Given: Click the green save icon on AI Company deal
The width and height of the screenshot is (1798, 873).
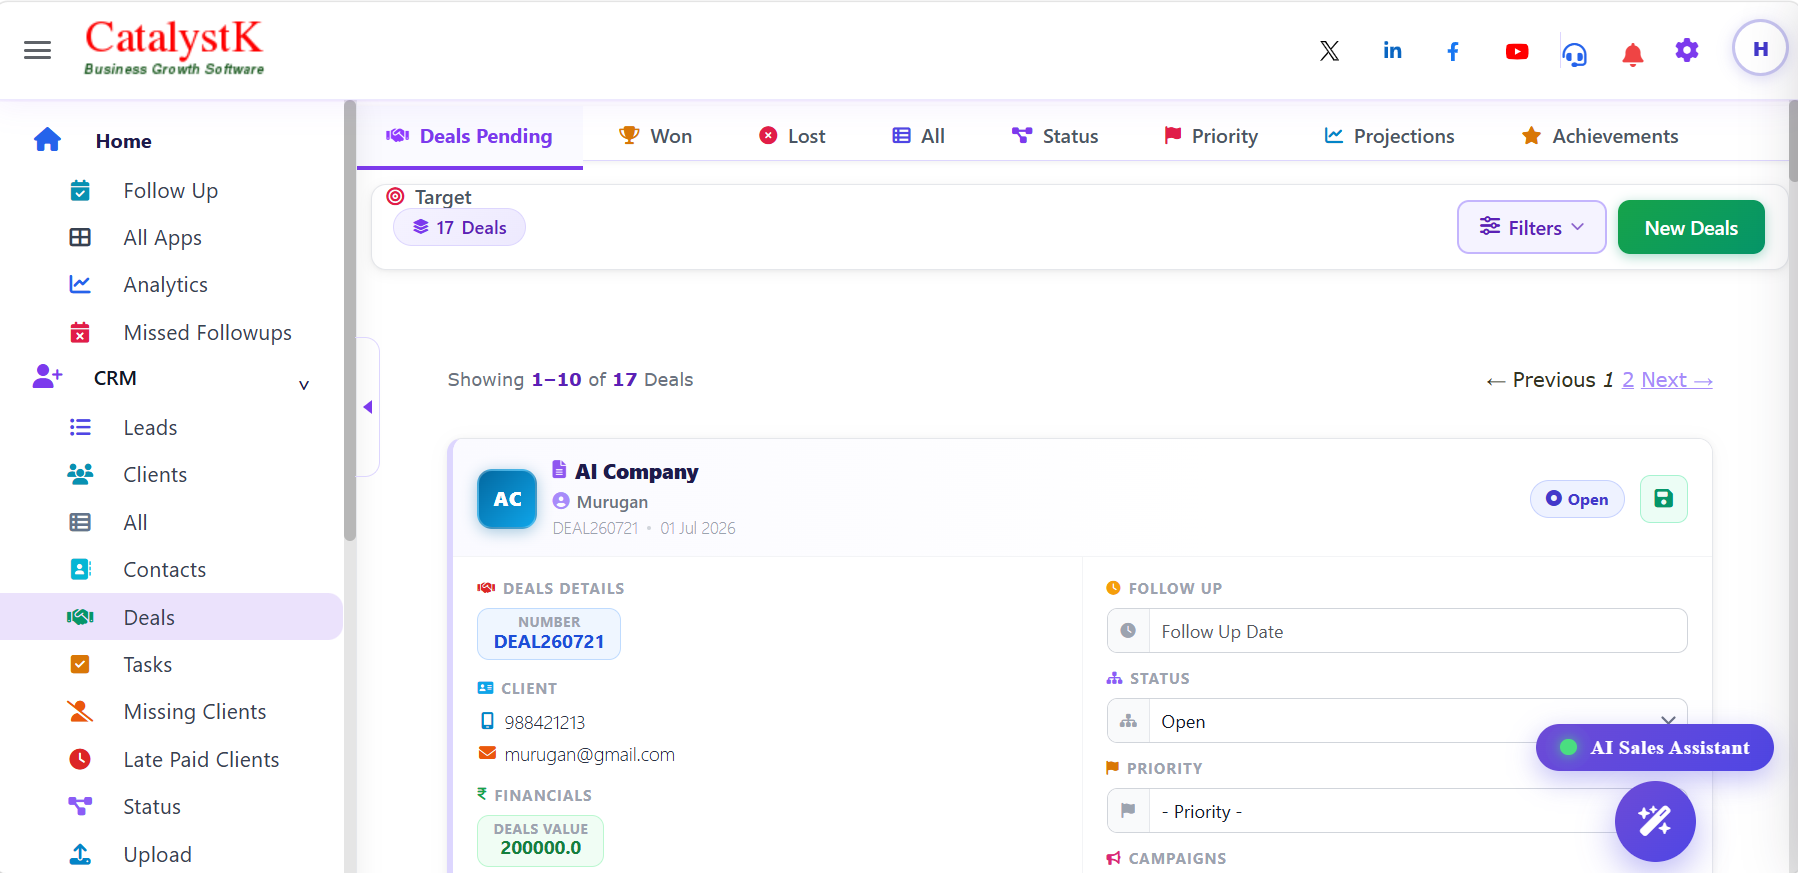Looking at the screenshot, I should [1663, 499].
